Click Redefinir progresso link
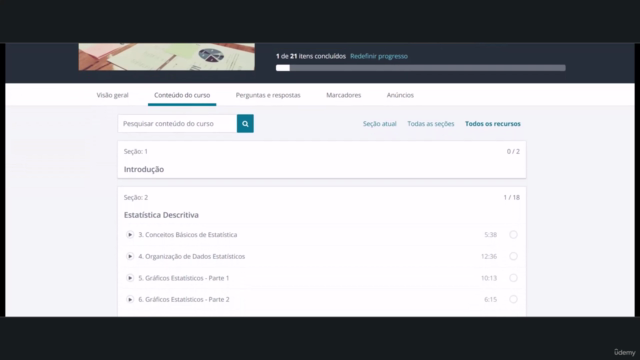This screenshot has width=640, height=360. (x=379, y=56)
